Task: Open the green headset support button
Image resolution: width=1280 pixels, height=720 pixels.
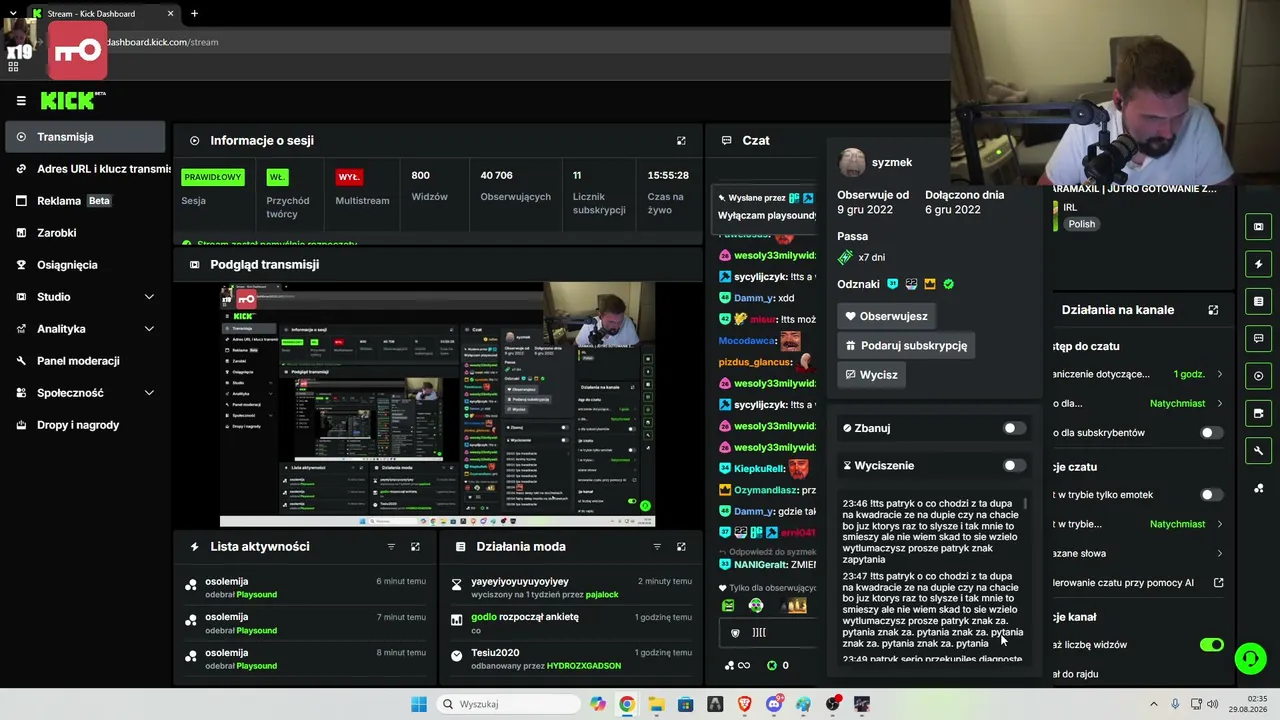Action: 1249,658
